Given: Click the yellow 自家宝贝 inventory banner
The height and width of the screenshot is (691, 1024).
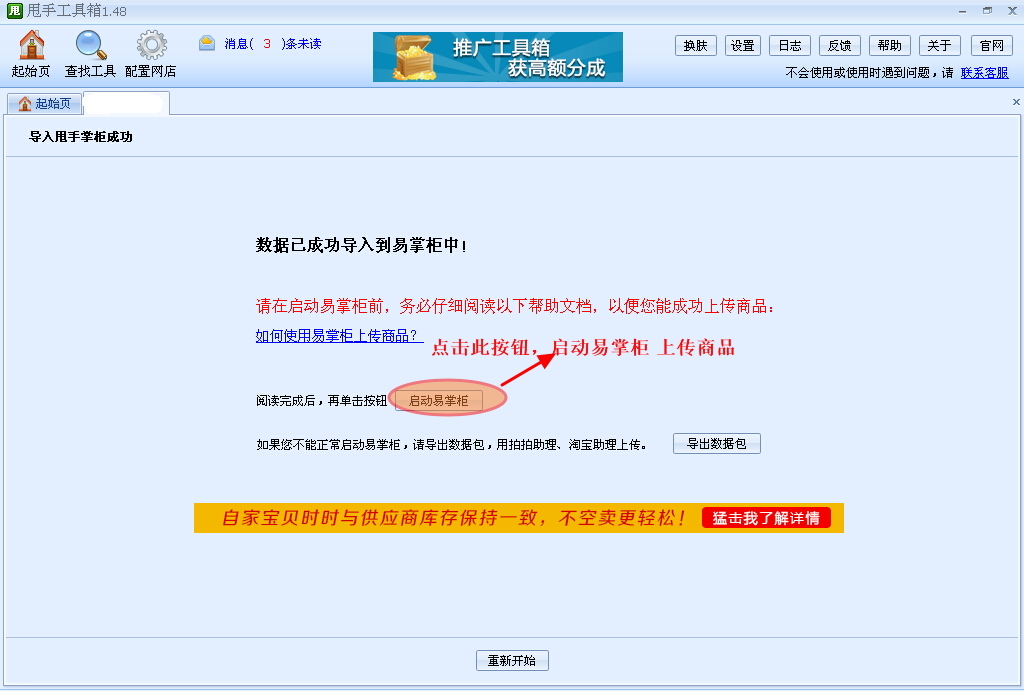Looking at the screenshot, I should point(519,518).
